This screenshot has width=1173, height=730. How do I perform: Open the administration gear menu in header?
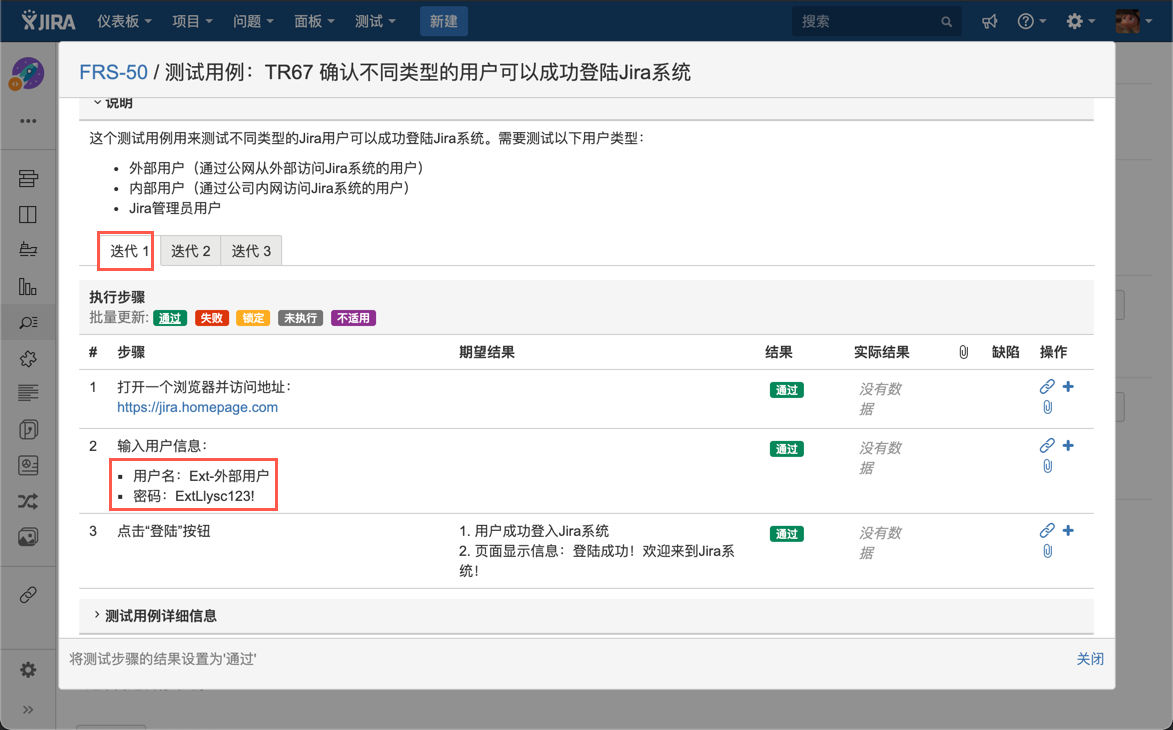coord(1080,22)
